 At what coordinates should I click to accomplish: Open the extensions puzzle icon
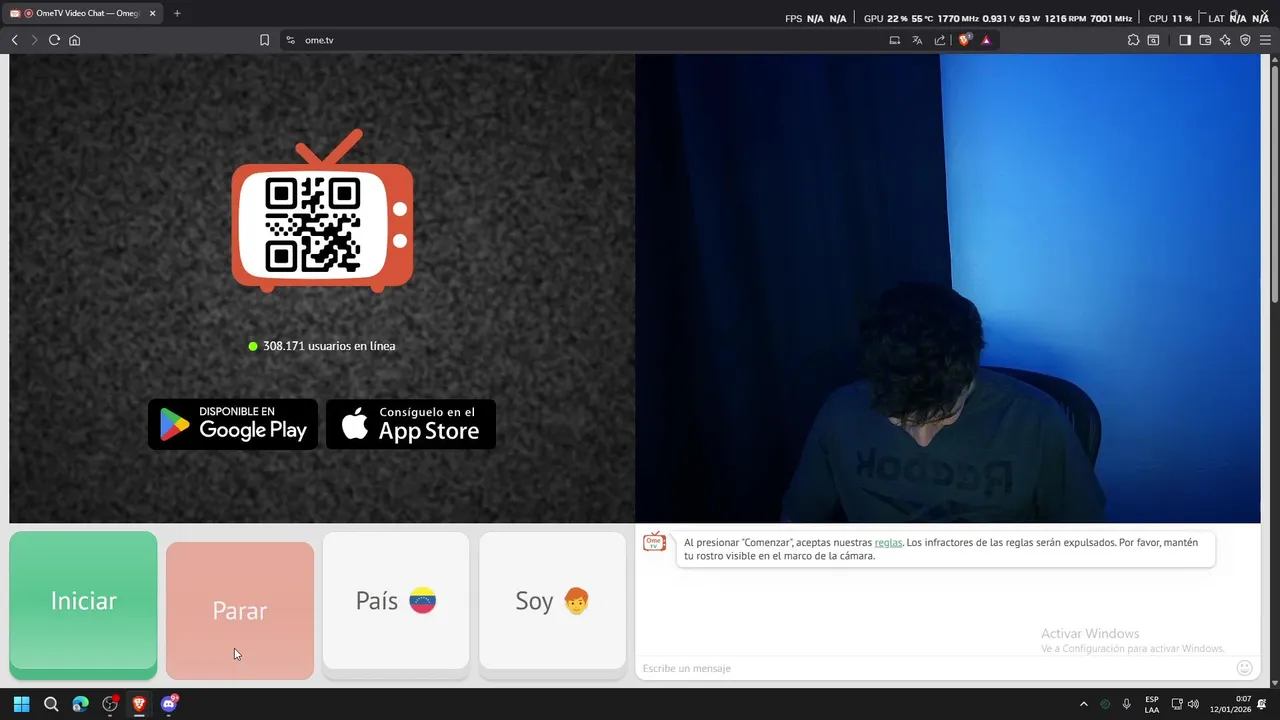[1133, 40]
